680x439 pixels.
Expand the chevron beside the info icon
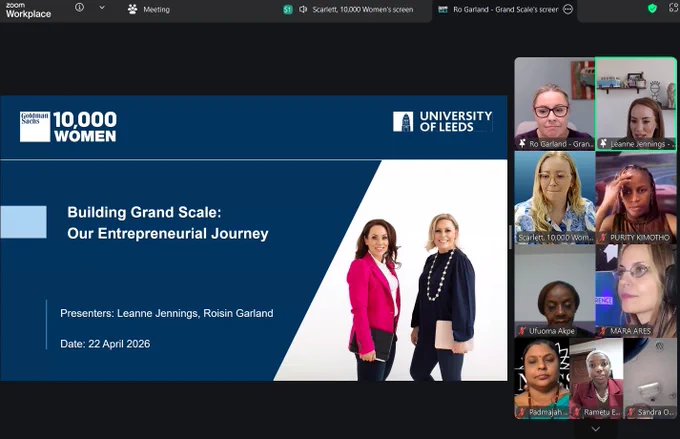click(102, 7)
